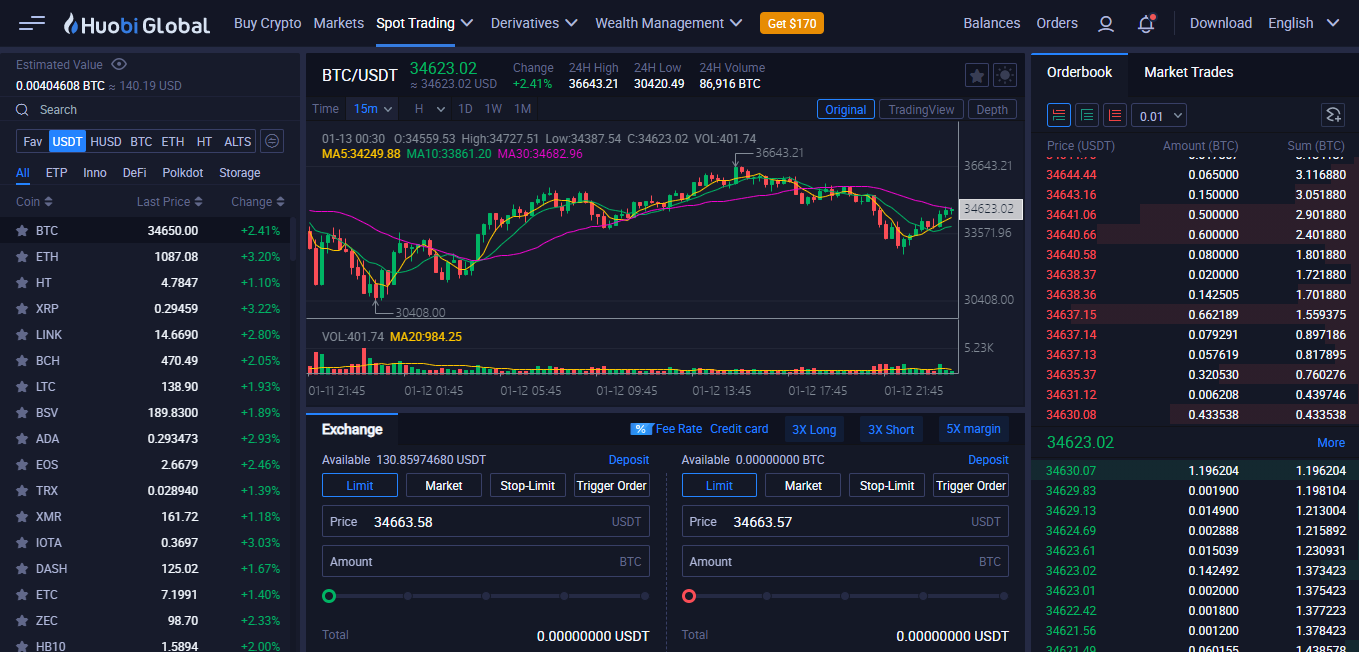This screenshot has height=652, width=1359.
Task: Click the user account profile icon
Action: point(1105,23)
